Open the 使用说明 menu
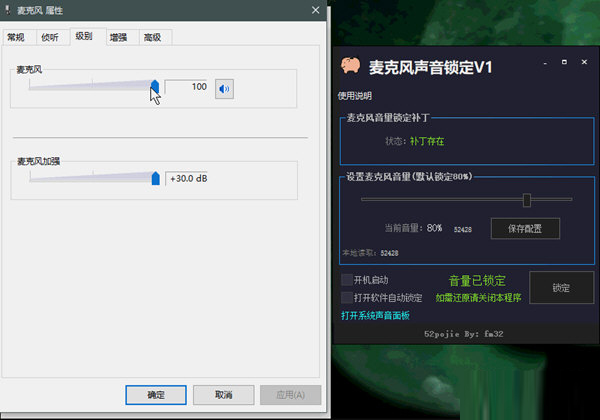This screenshot has width=600, height=420. point(354,96)
